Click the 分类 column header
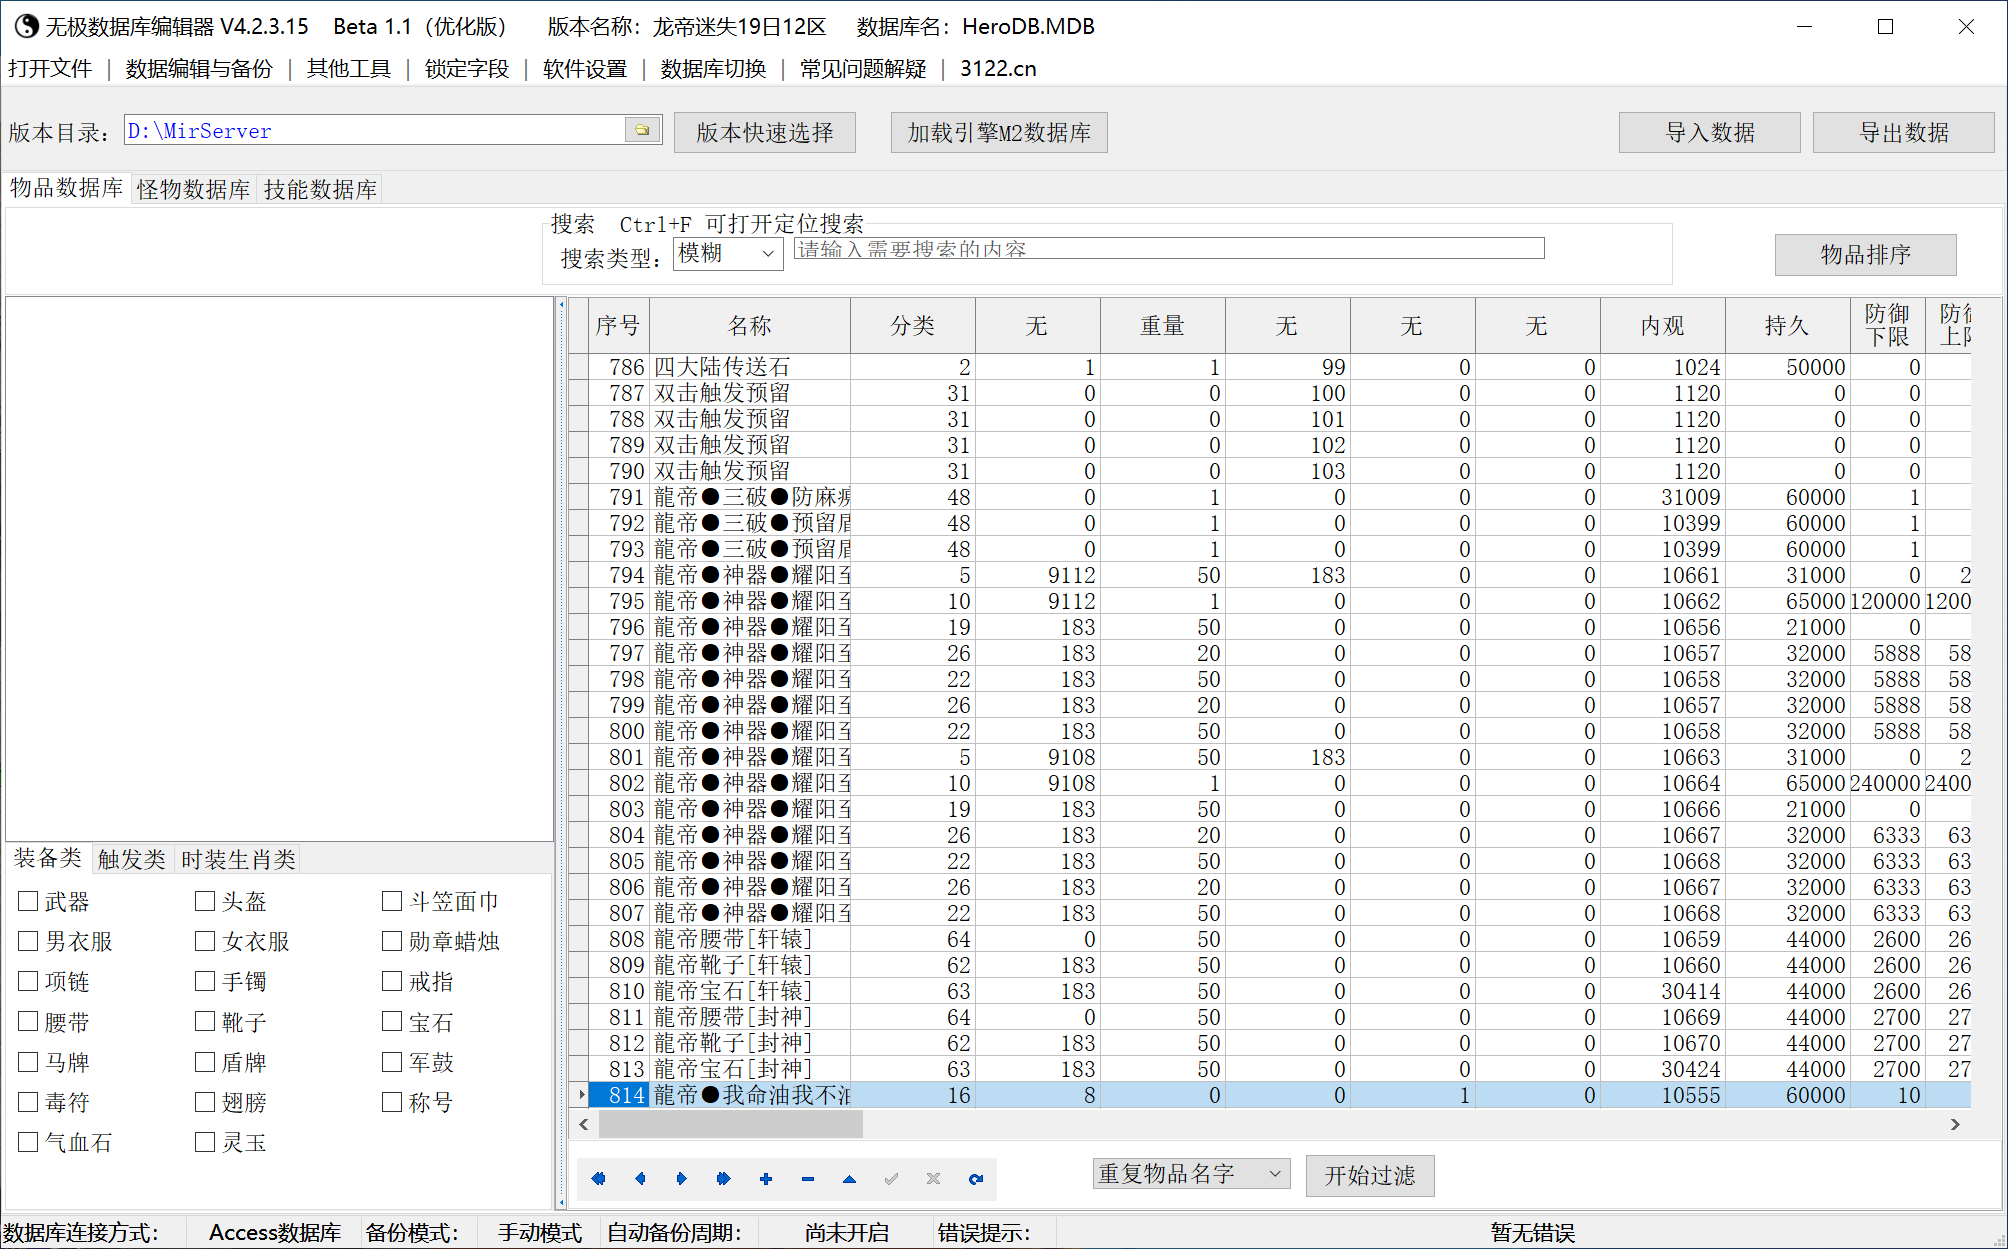 click(913, 326)
